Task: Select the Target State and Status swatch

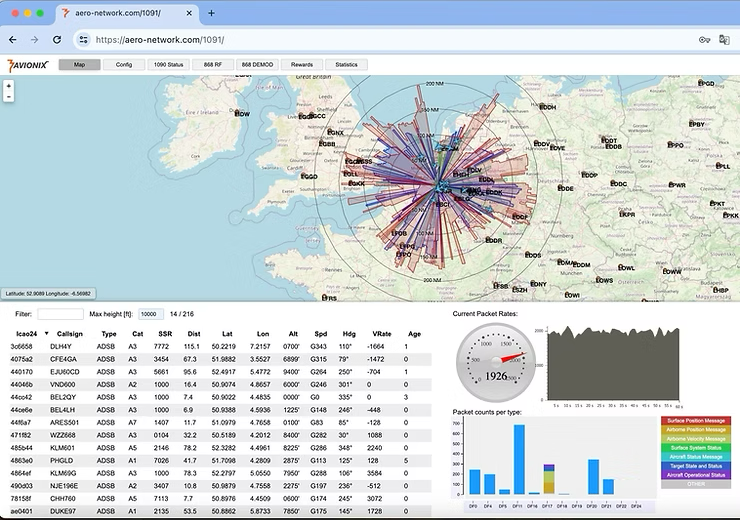Action: (x=695, y=466)
